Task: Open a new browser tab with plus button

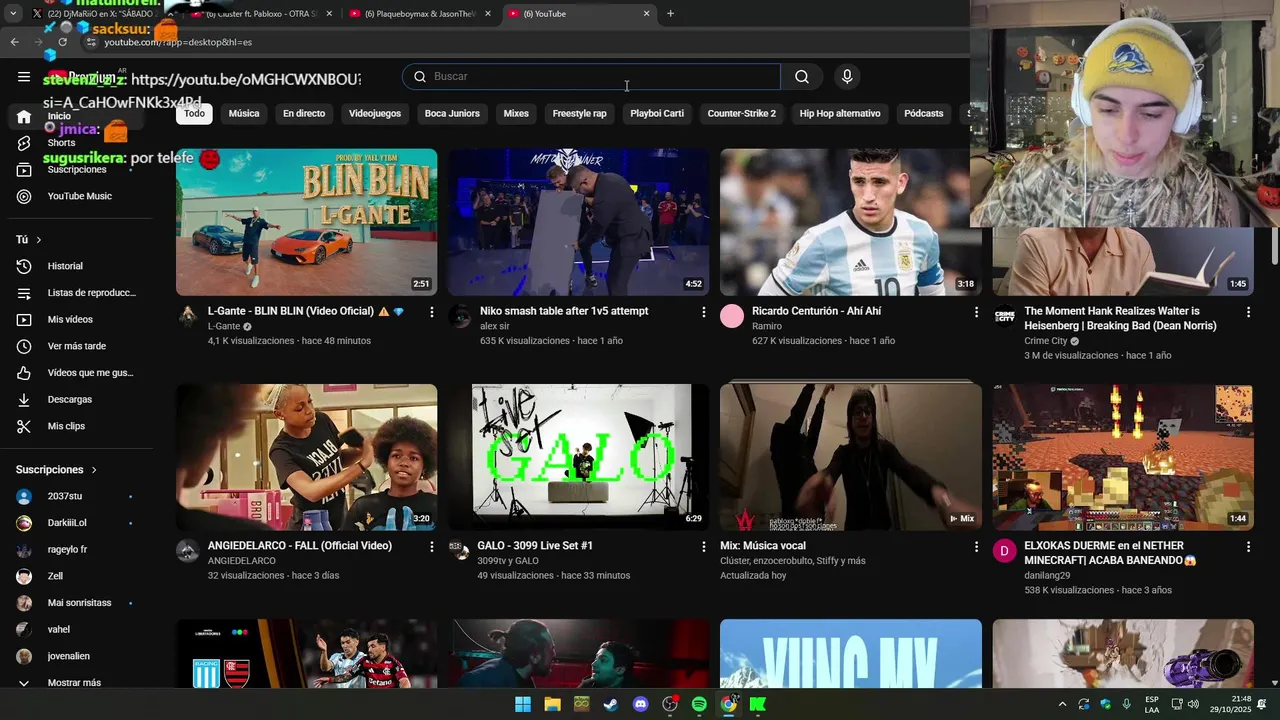Action: 670,14
